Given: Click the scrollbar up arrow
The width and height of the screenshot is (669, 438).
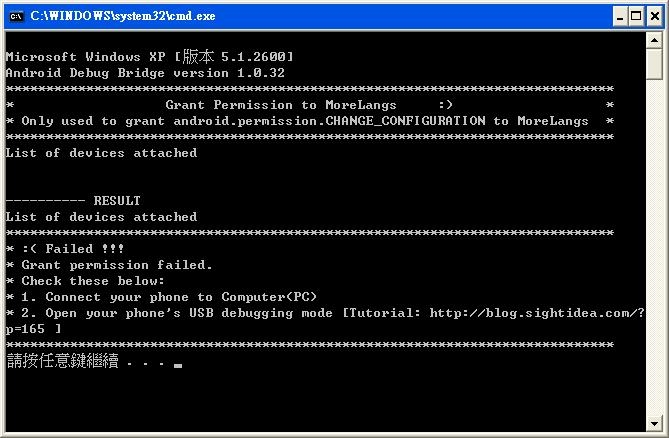Looking at the screenshot, I should (x=654, y=40).
